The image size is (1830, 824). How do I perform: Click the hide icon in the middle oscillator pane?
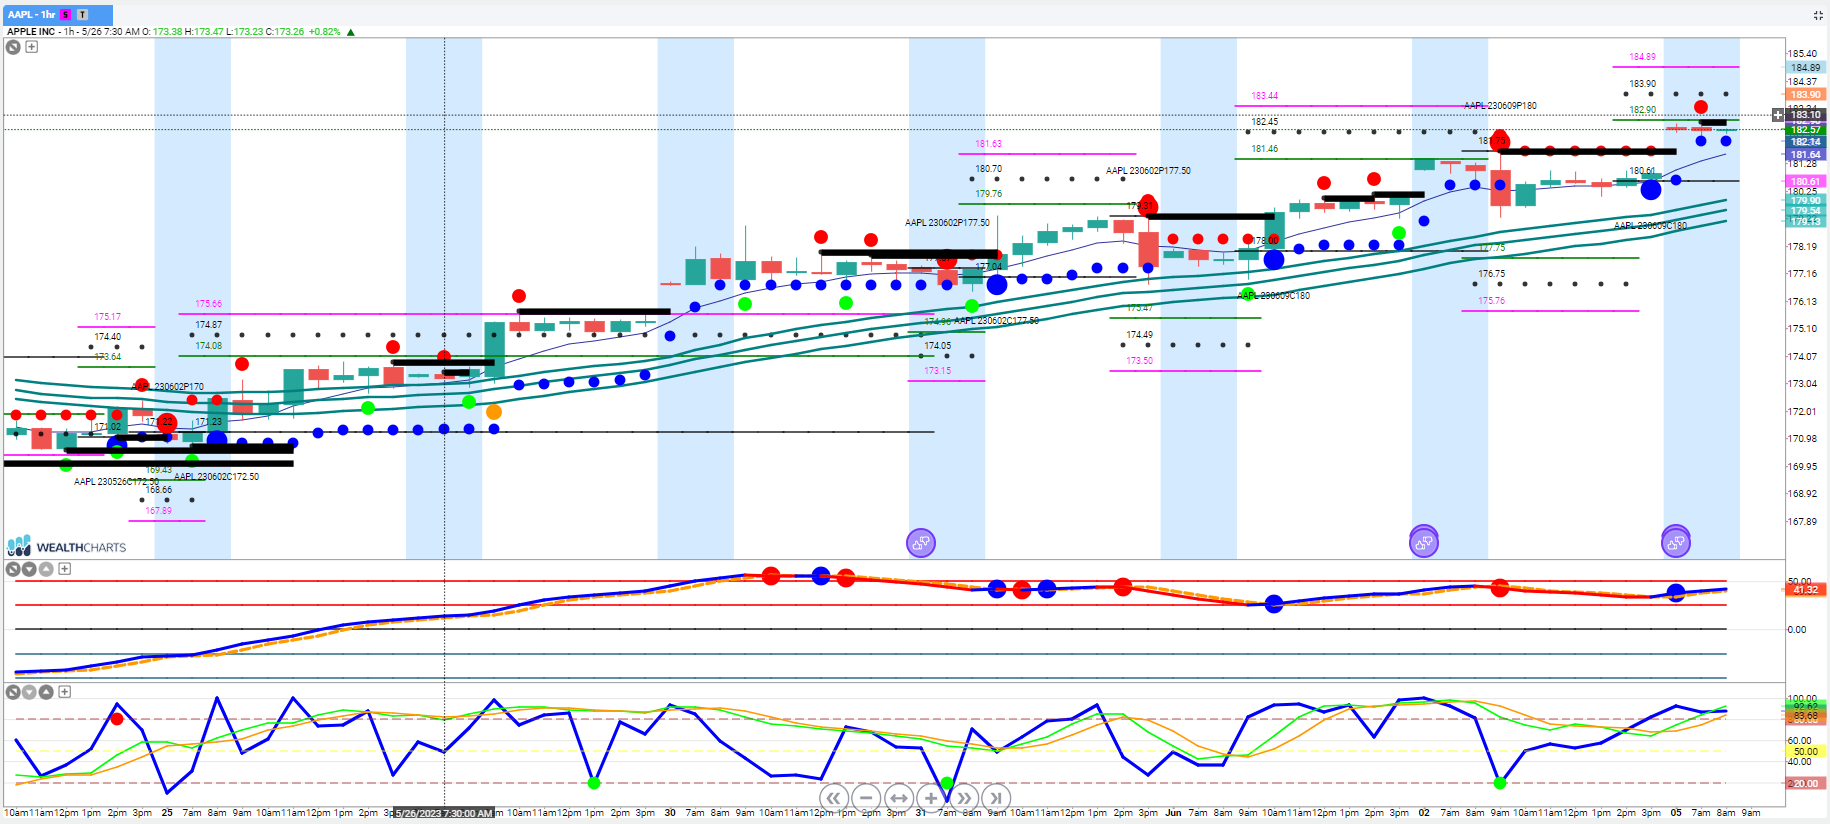click(x=13, y=569)
